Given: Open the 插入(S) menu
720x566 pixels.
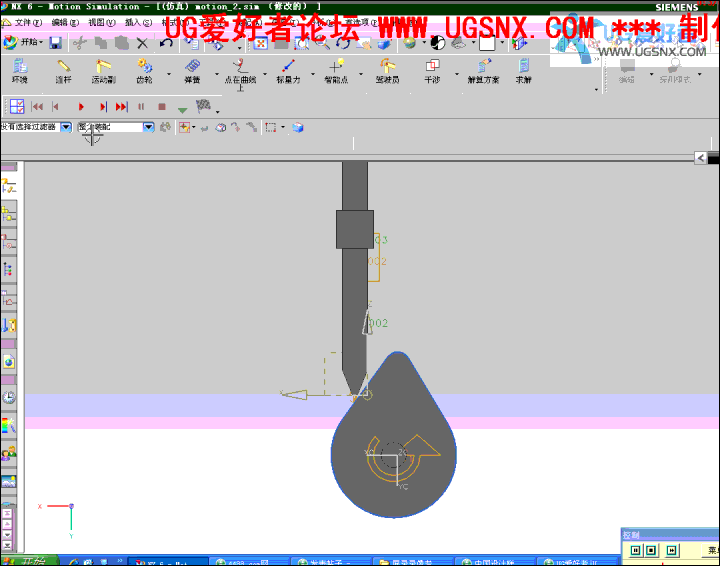Looking at the screenshot, I should [138, 22].
